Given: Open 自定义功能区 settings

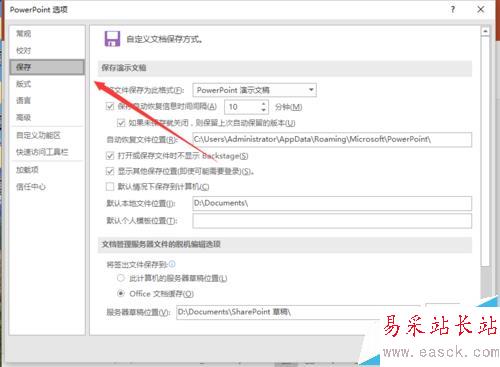Looking at the screenshot, I should point(38,135).
